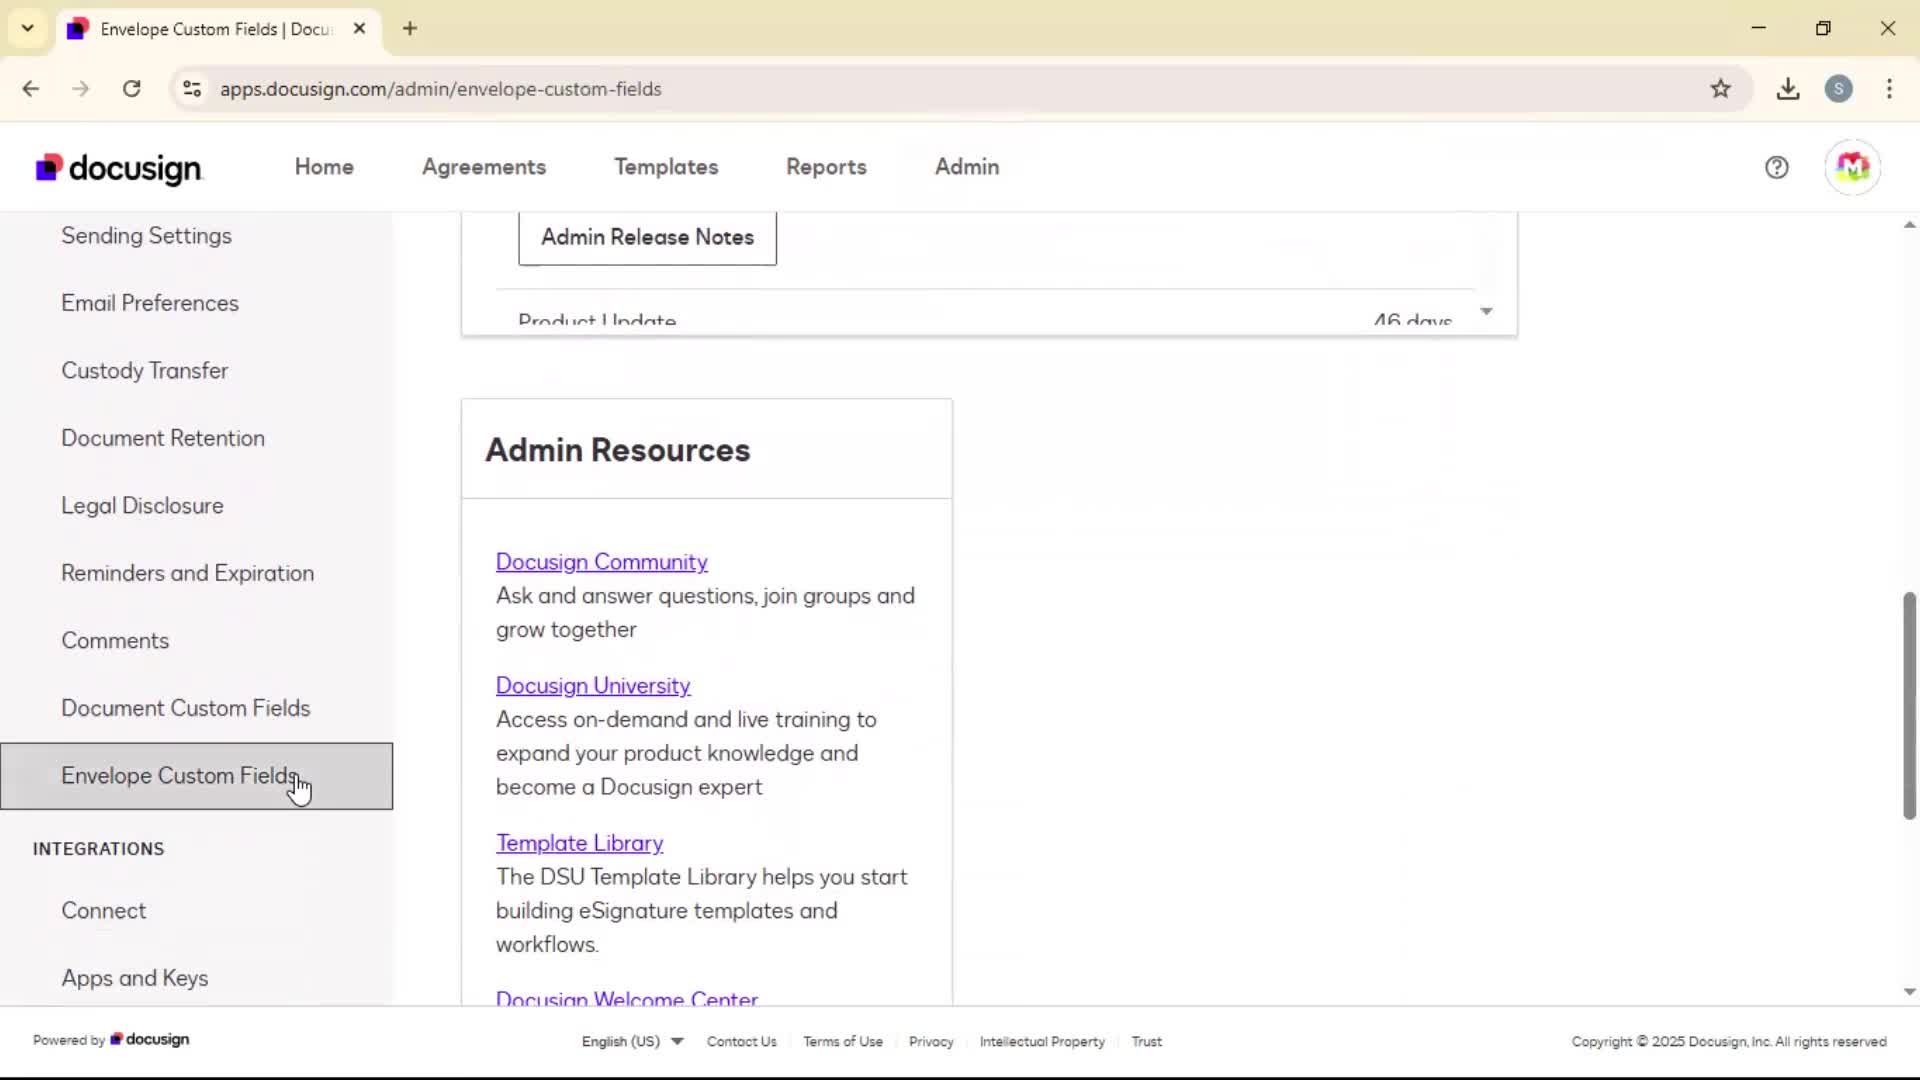Click the Trust footer link
This screenshot has height=1080, width=1920.
point(1147,1041)
